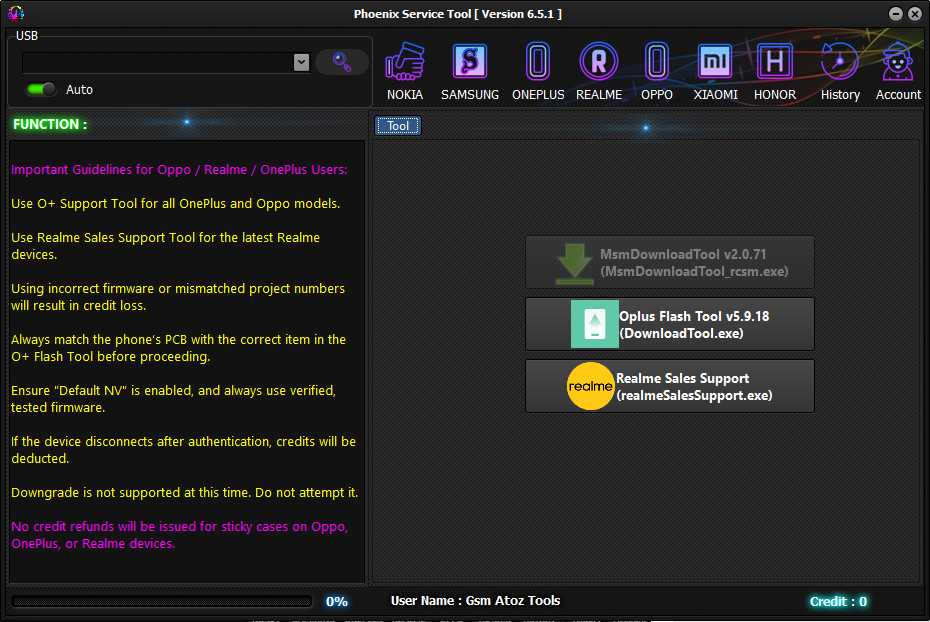Select the OPPO brand icon
Viewport: 930px width, 622px height.
pos(656,65)
